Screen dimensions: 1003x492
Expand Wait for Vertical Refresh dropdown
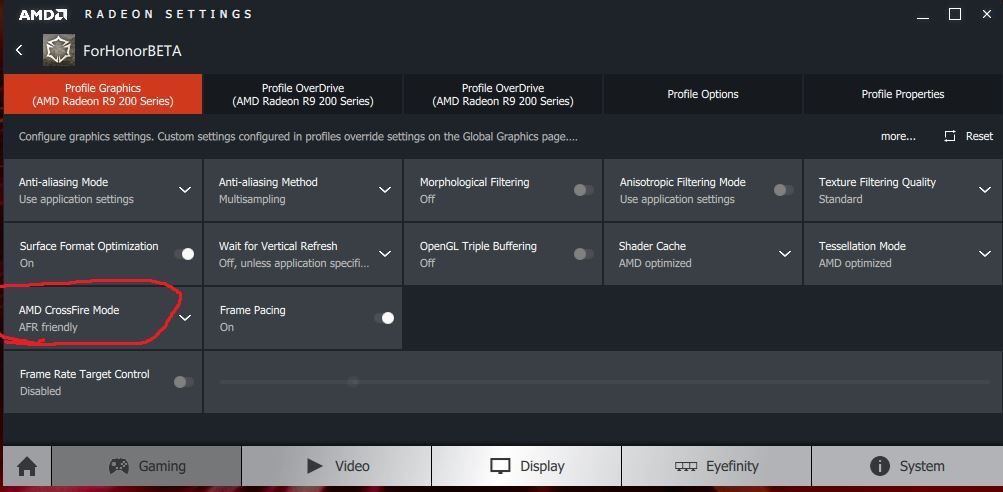[385, 254]
